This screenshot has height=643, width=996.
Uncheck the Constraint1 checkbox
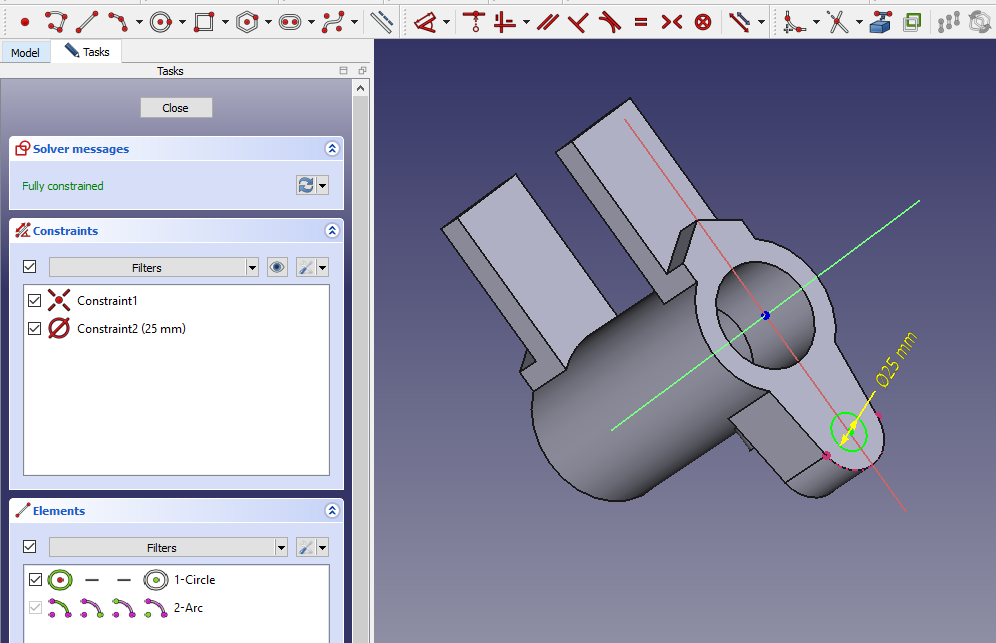36,300
